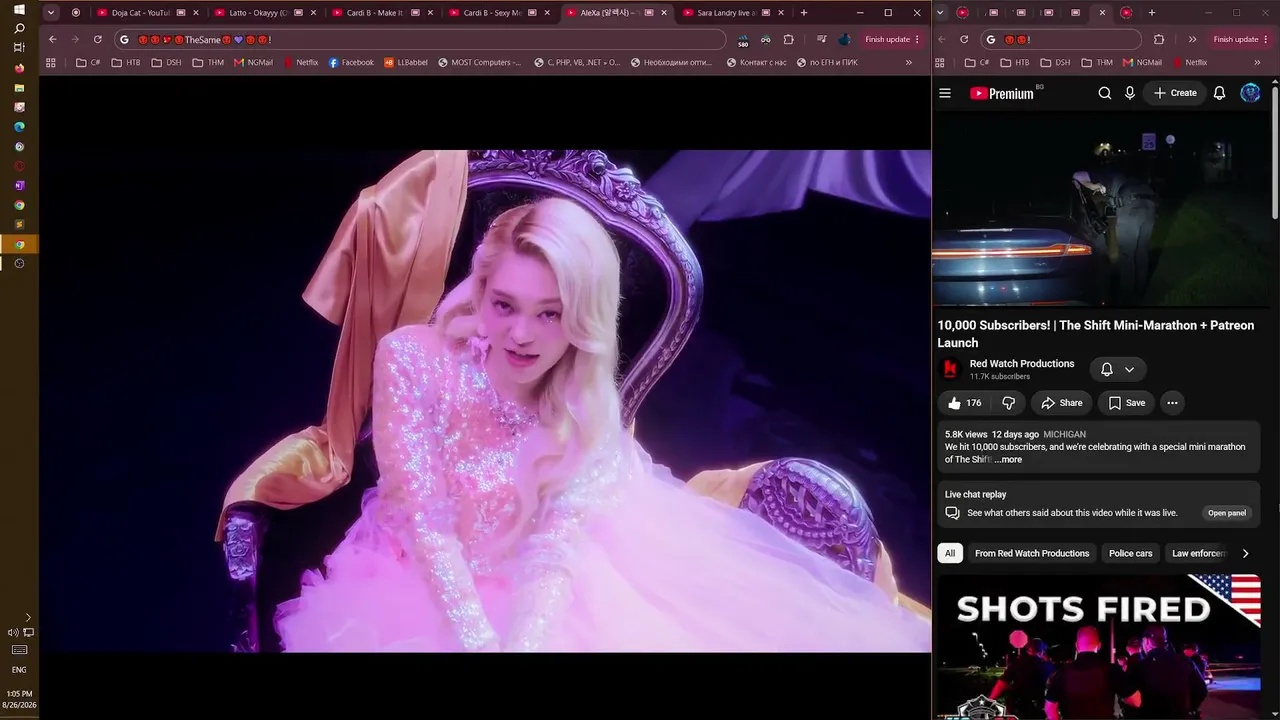Switch to Sara Landry live tab
This screenshot has height=720, width=1280.
[x=733, y=13]
